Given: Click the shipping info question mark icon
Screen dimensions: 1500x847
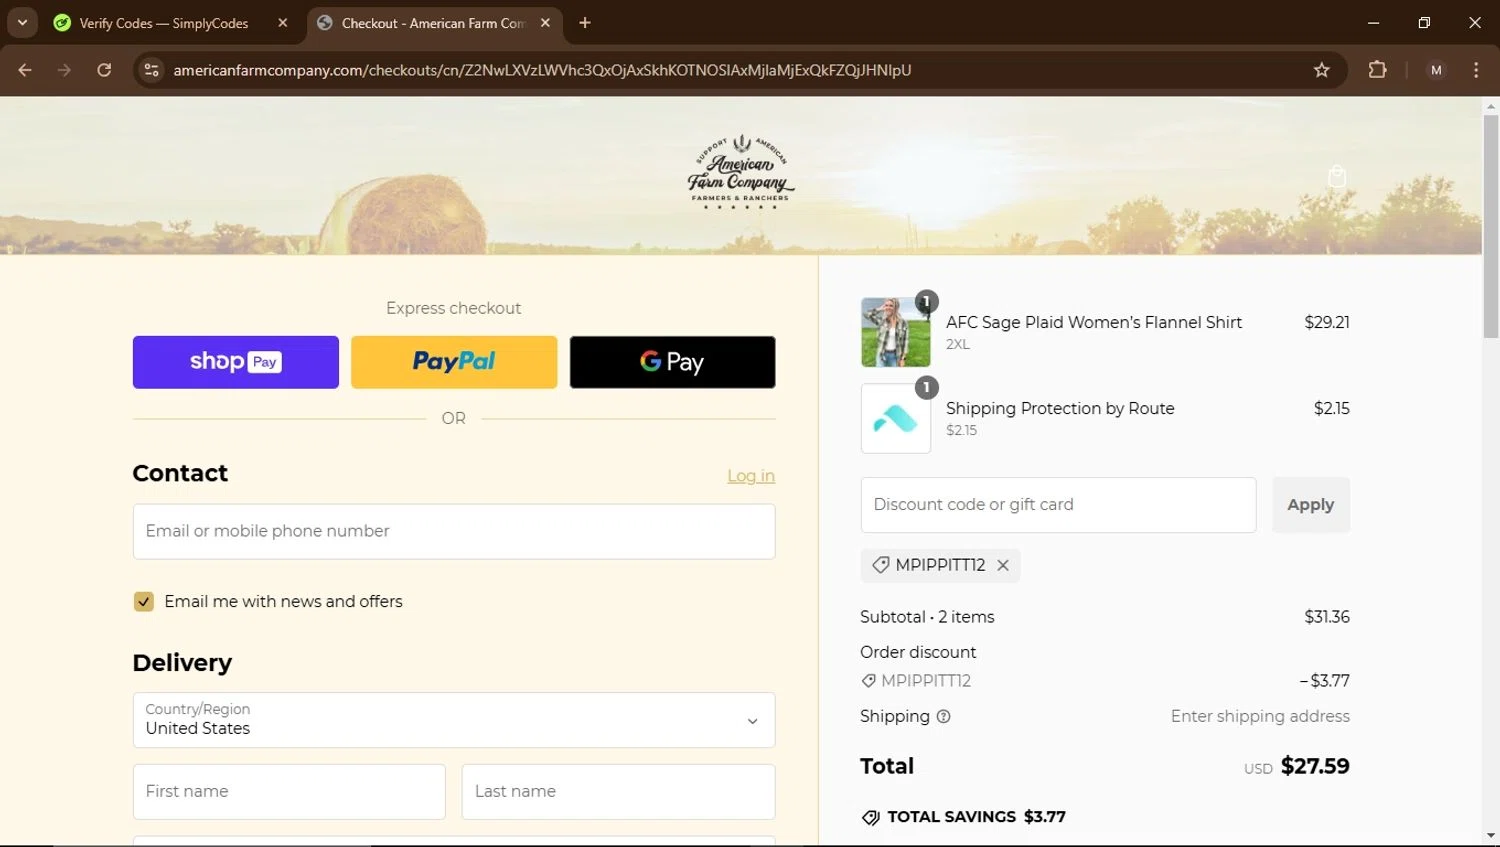Looking at the screenshot, I should pos(943,716).
